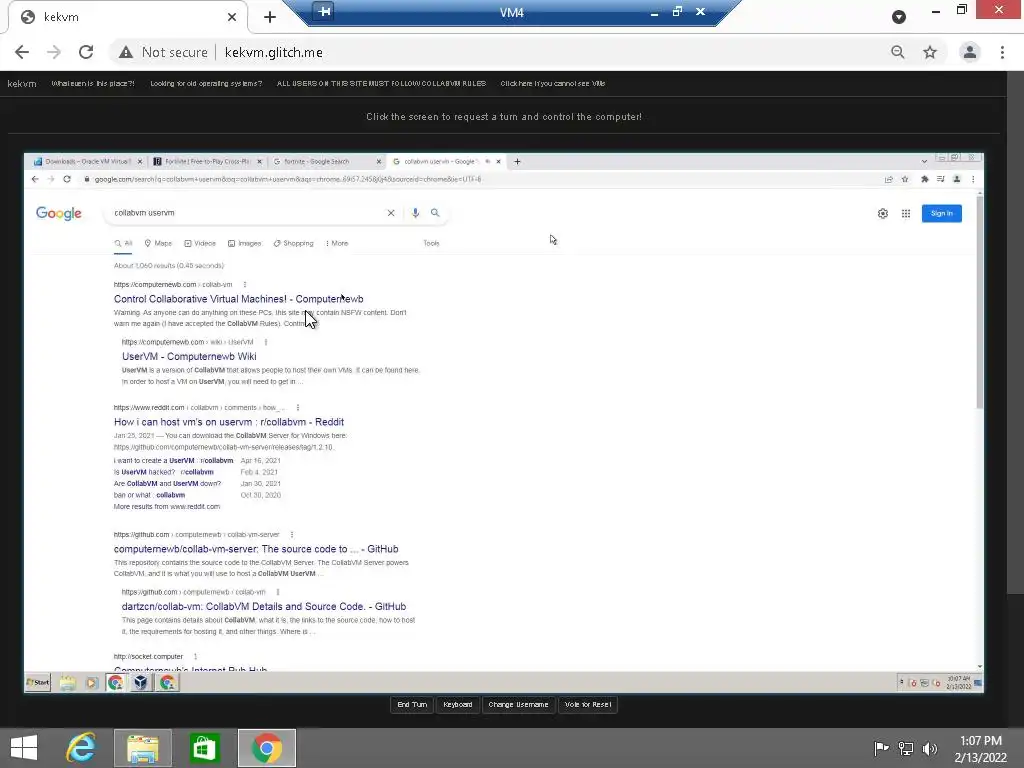Click the blue Sign in button
Screen dimensions: 1024x768
coord(942,214)
